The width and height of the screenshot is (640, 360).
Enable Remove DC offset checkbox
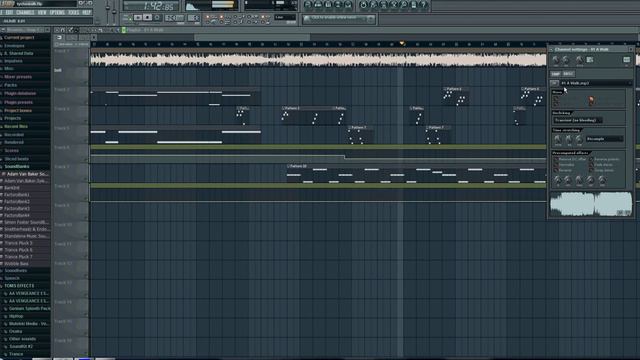click(x=556, y=159)
